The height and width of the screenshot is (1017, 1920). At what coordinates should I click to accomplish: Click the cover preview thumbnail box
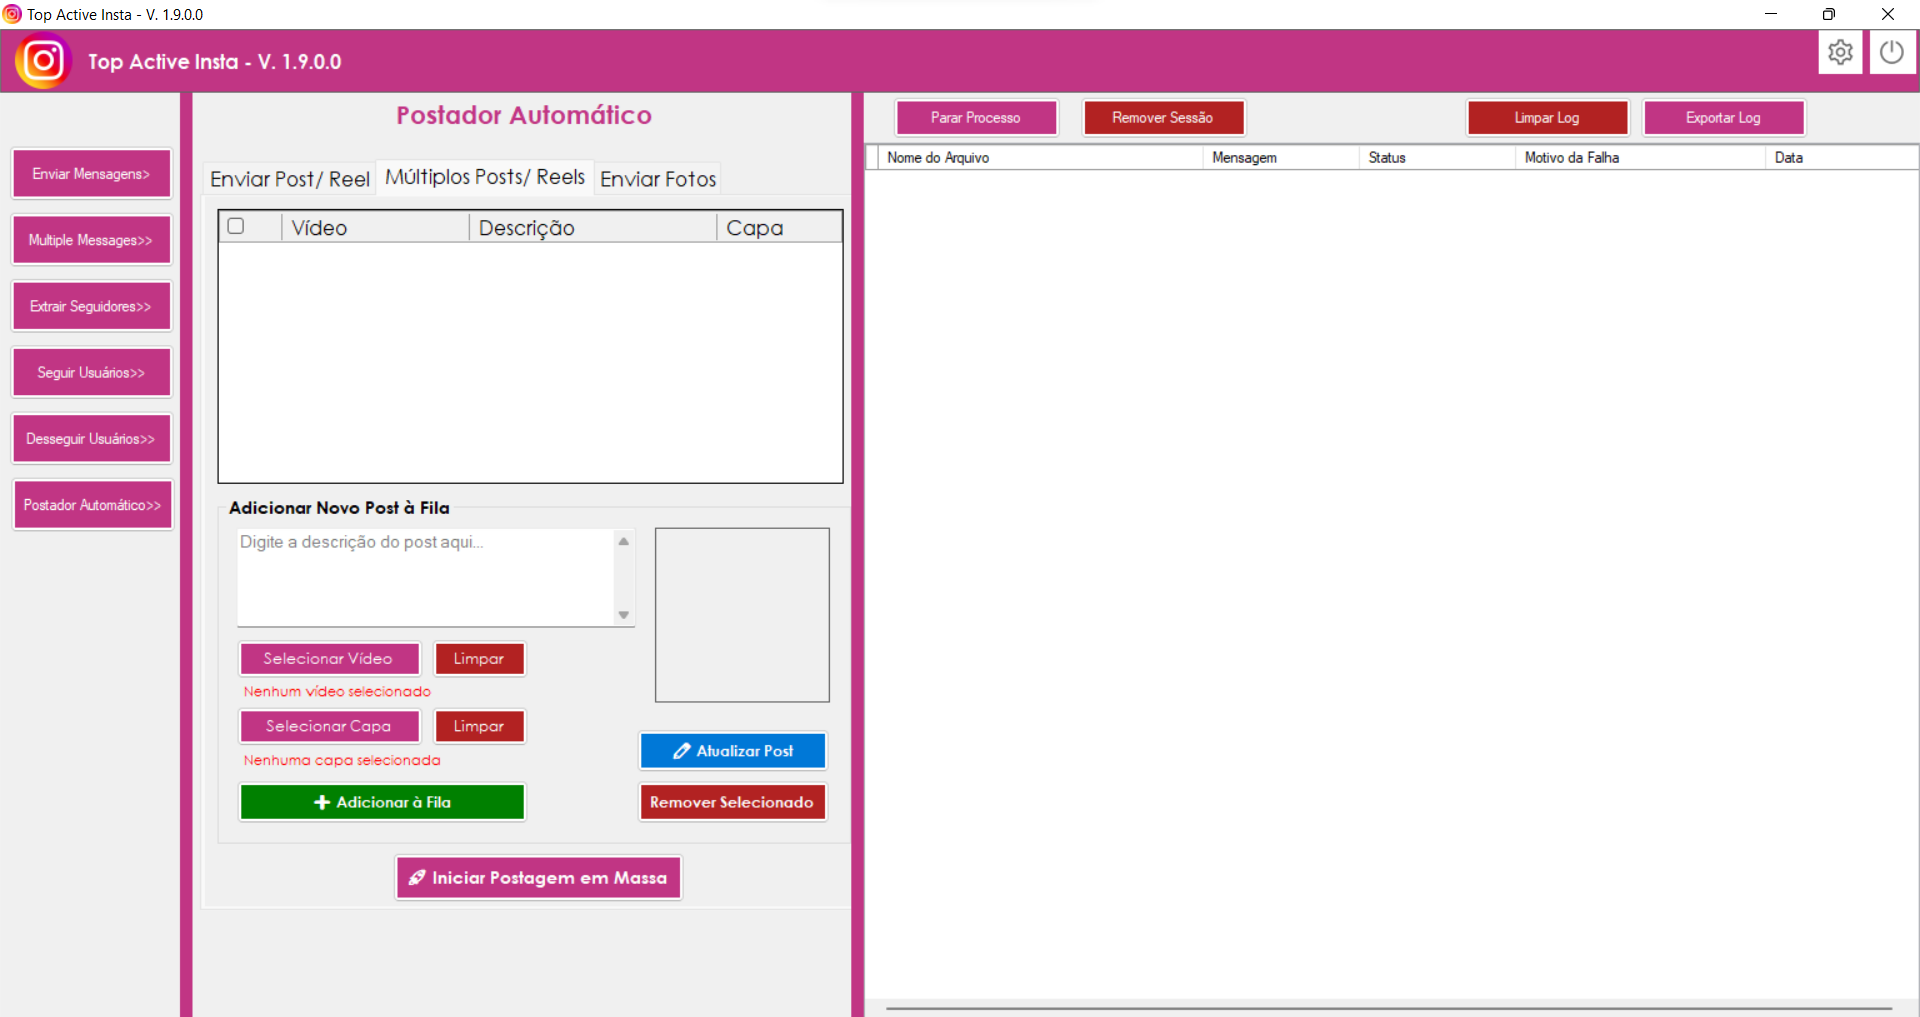click(x=742, y=615)
